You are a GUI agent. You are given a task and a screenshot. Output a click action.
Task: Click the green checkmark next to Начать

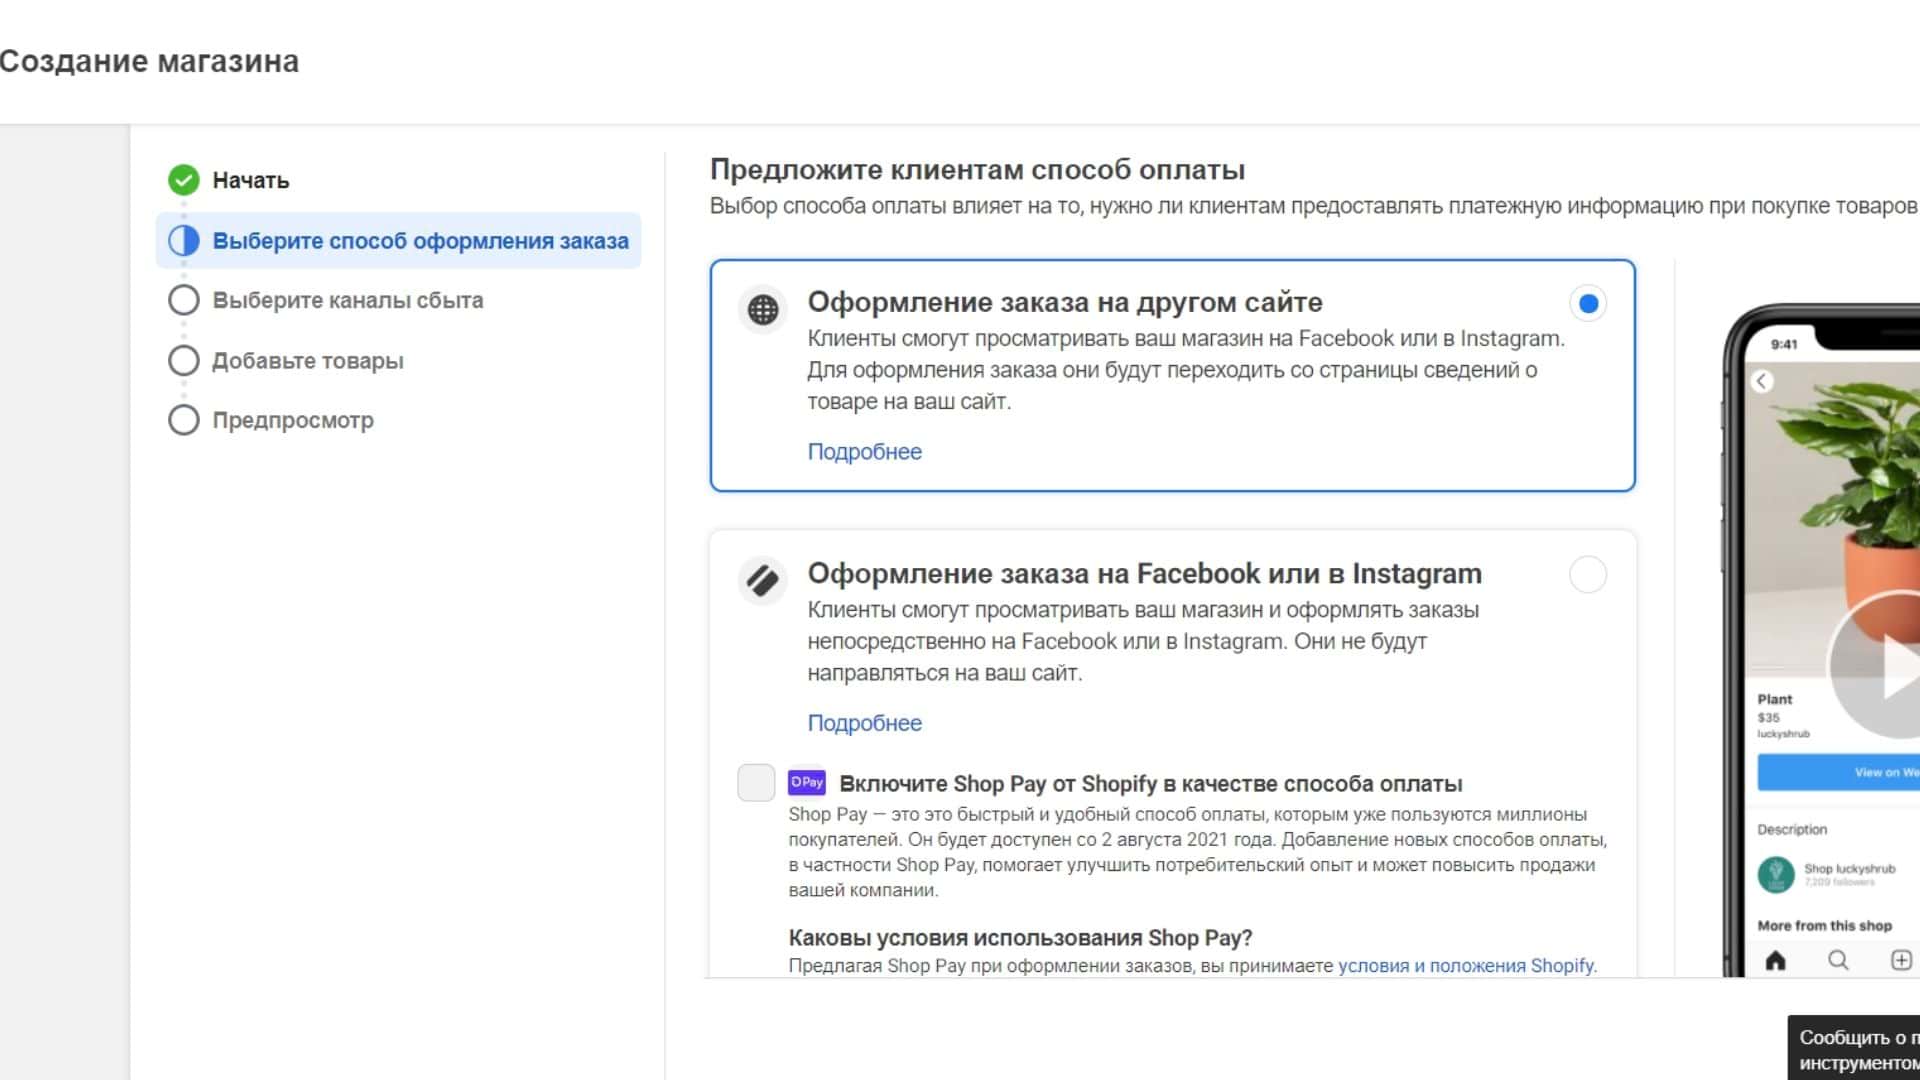(x=183, y=180)
